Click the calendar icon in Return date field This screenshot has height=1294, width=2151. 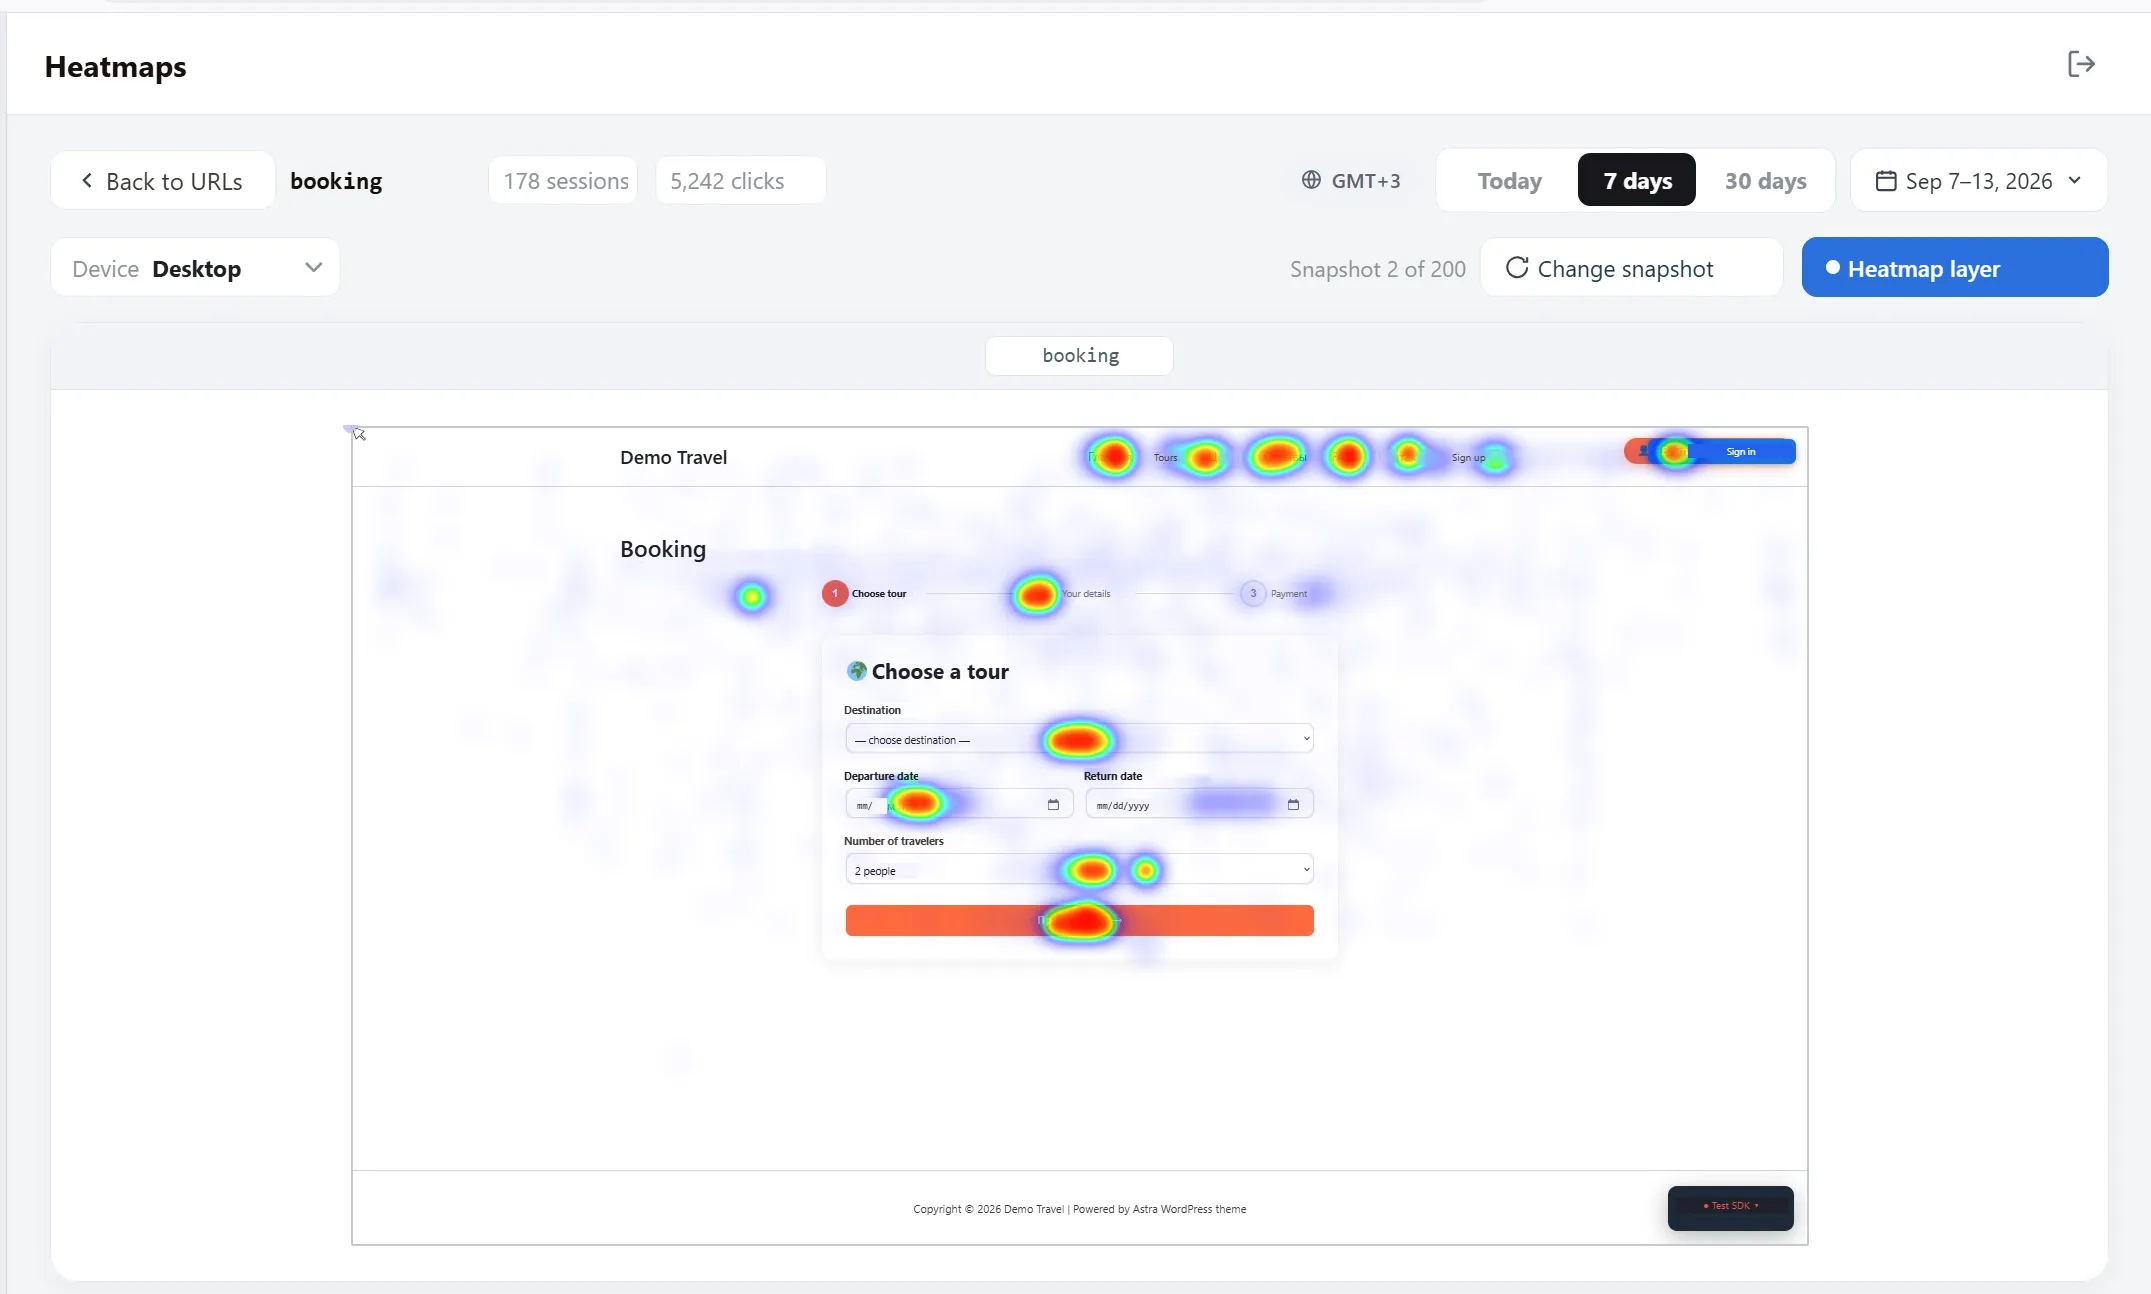(1293, 805)
